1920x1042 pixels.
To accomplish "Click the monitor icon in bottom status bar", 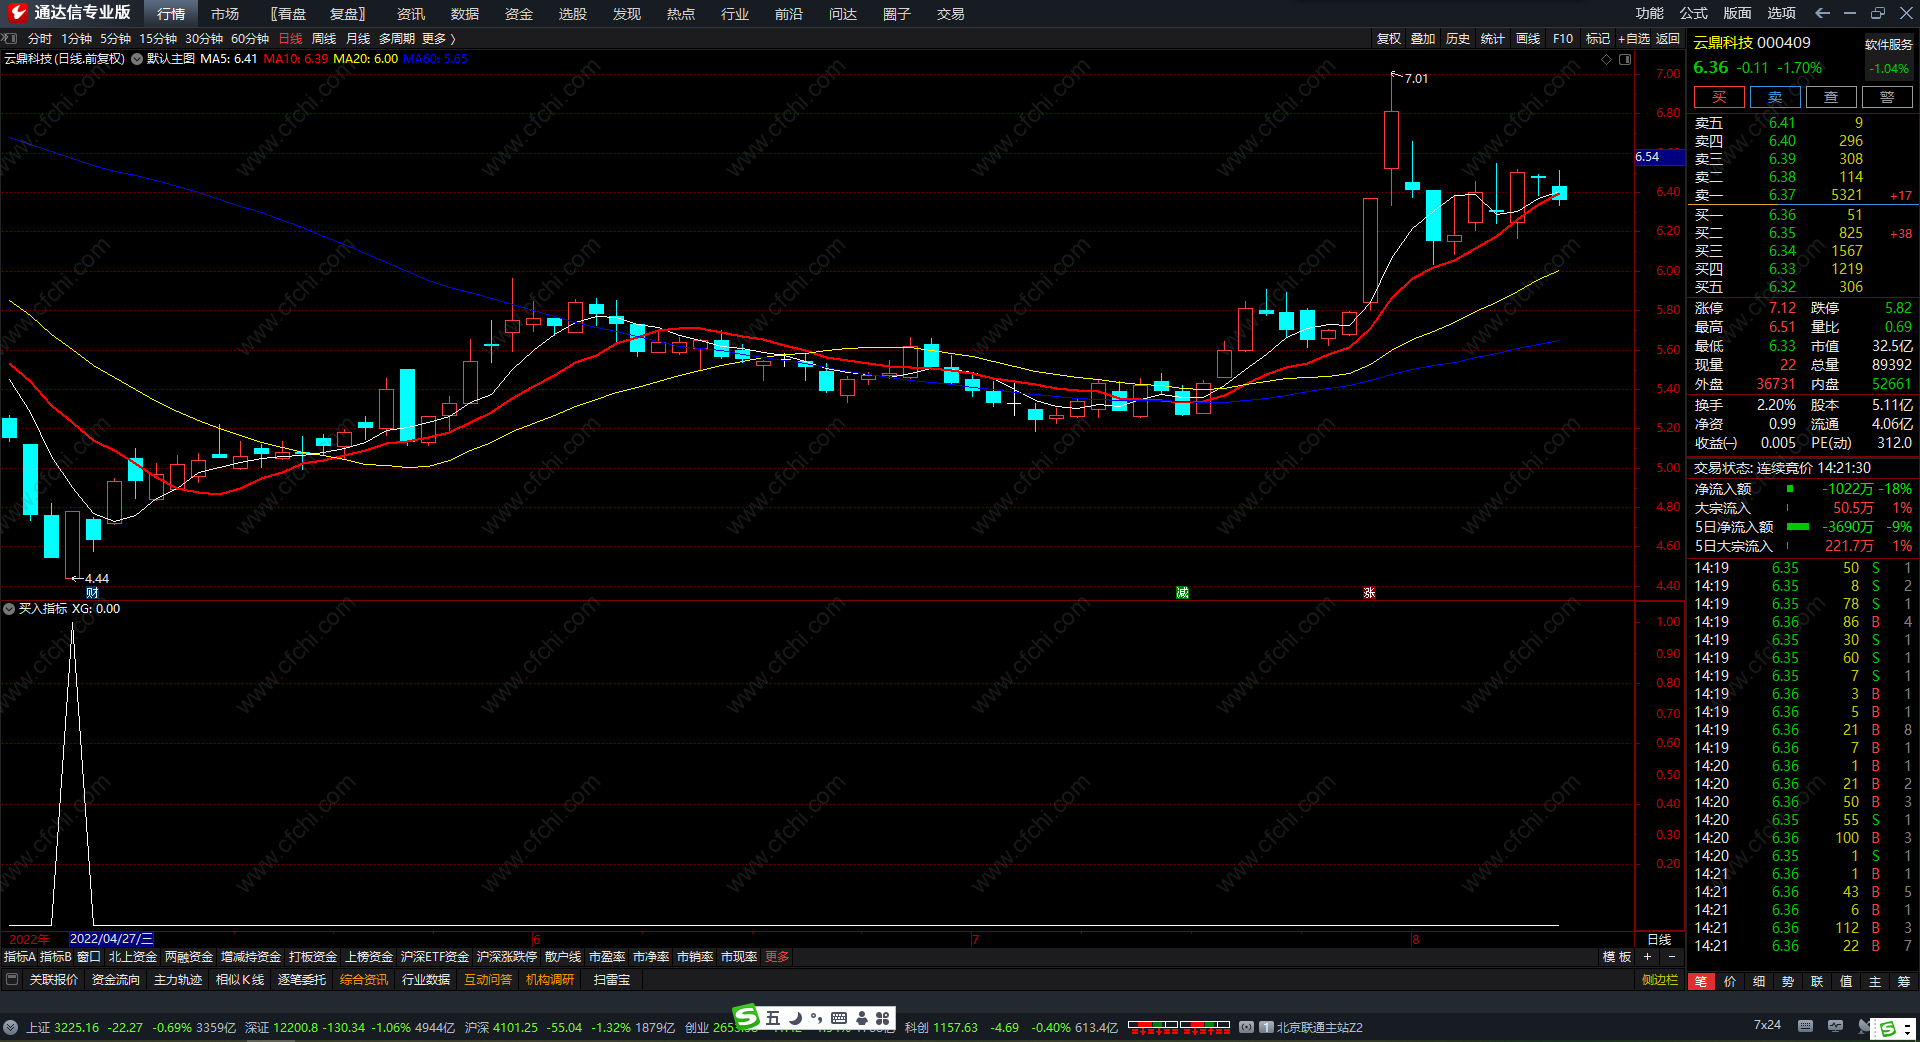I will click(1835, 1026).
